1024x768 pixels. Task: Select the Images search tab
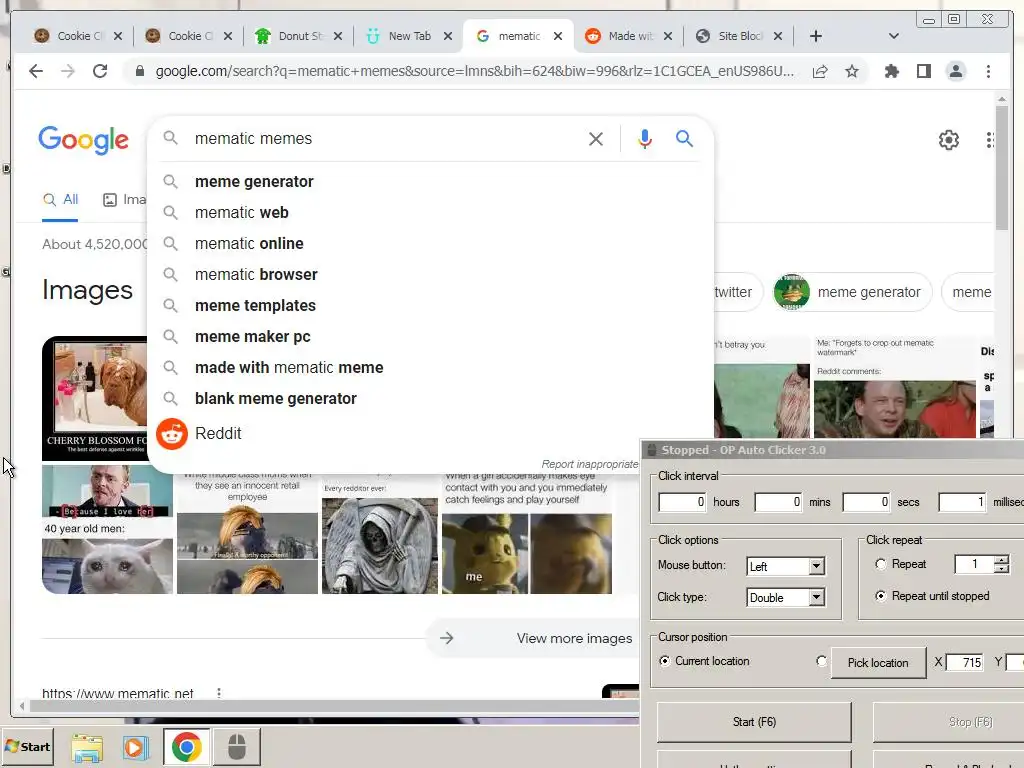(125, 200)
